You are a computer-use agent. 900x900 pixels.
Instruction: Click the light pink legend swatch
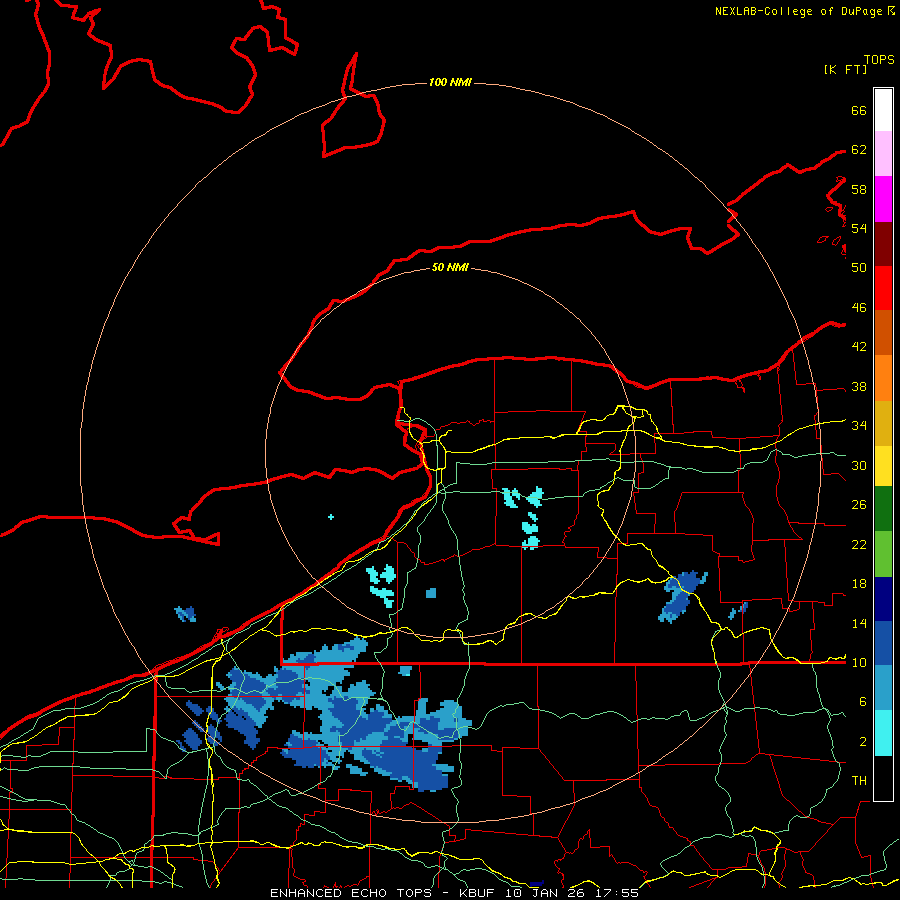pyautogui.click(x=883, y=154)
